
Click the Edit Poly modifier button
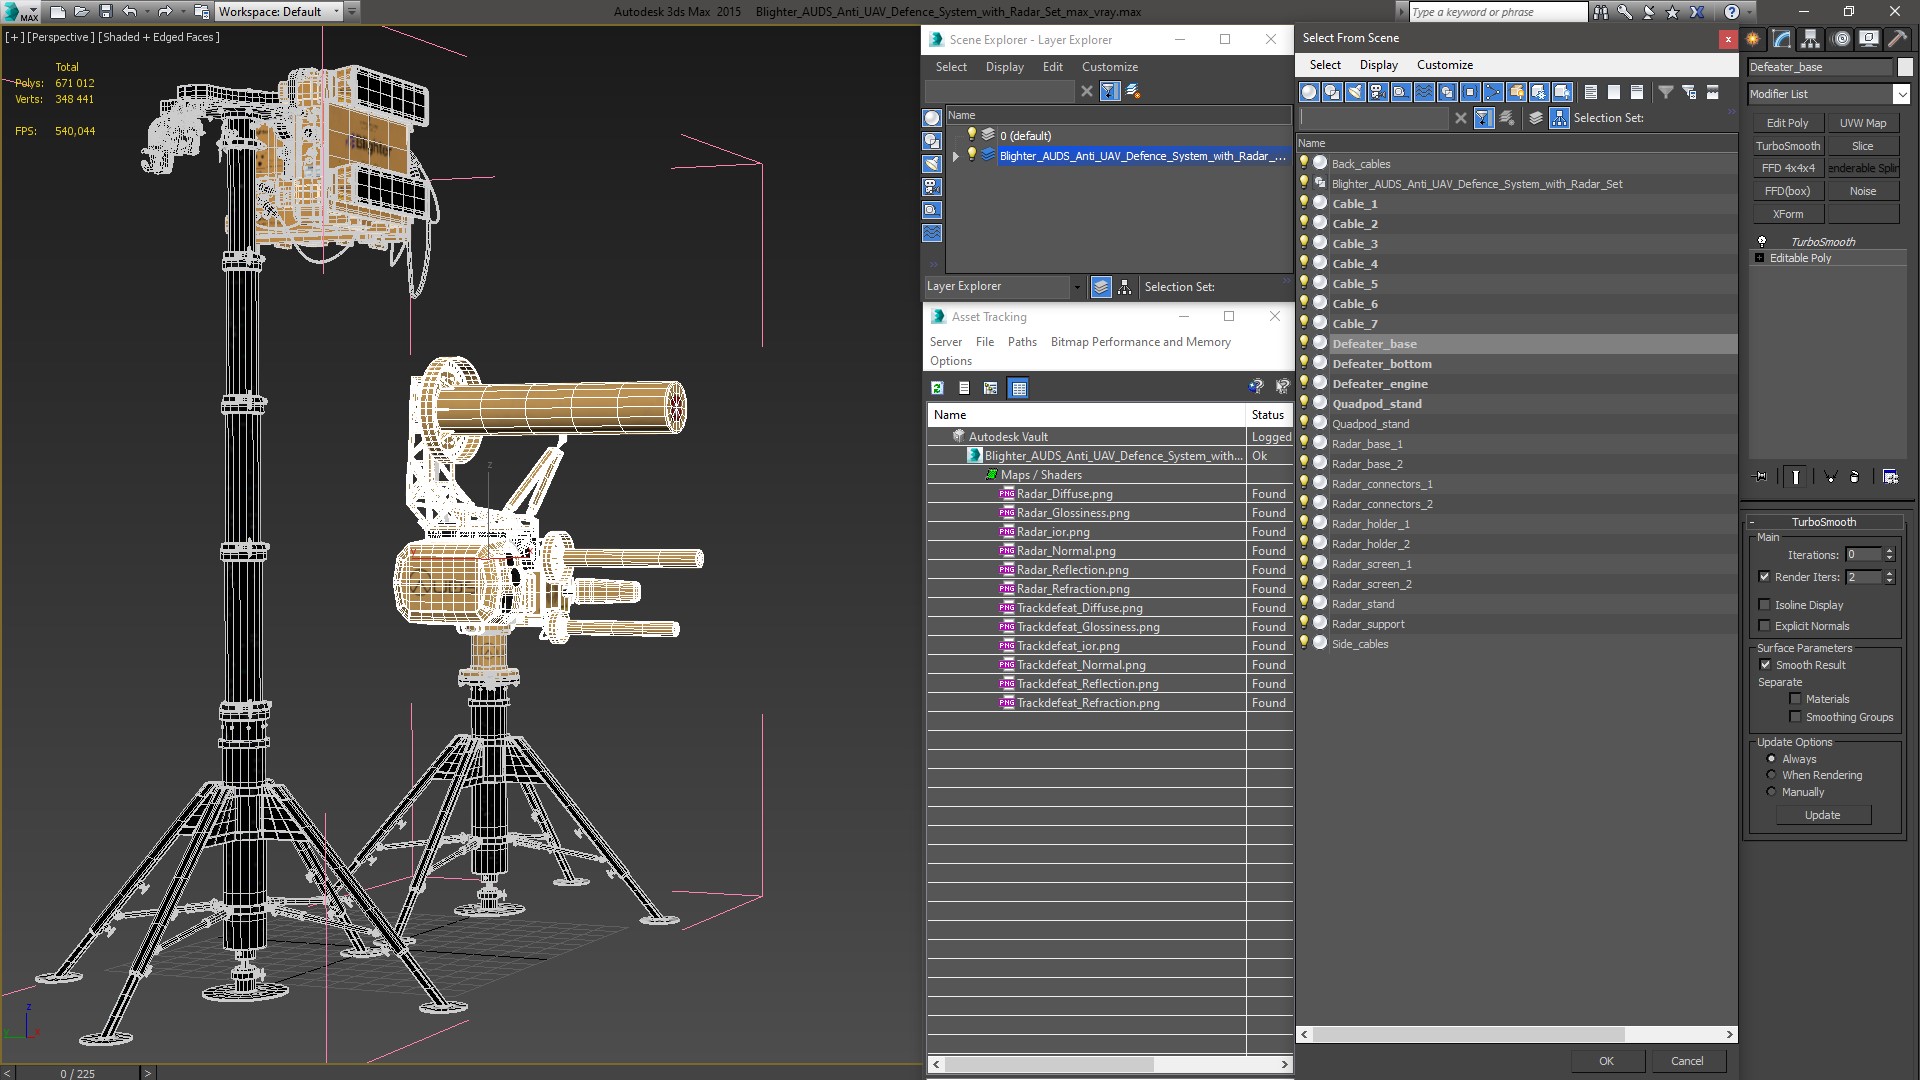[x=1787, y=123]
